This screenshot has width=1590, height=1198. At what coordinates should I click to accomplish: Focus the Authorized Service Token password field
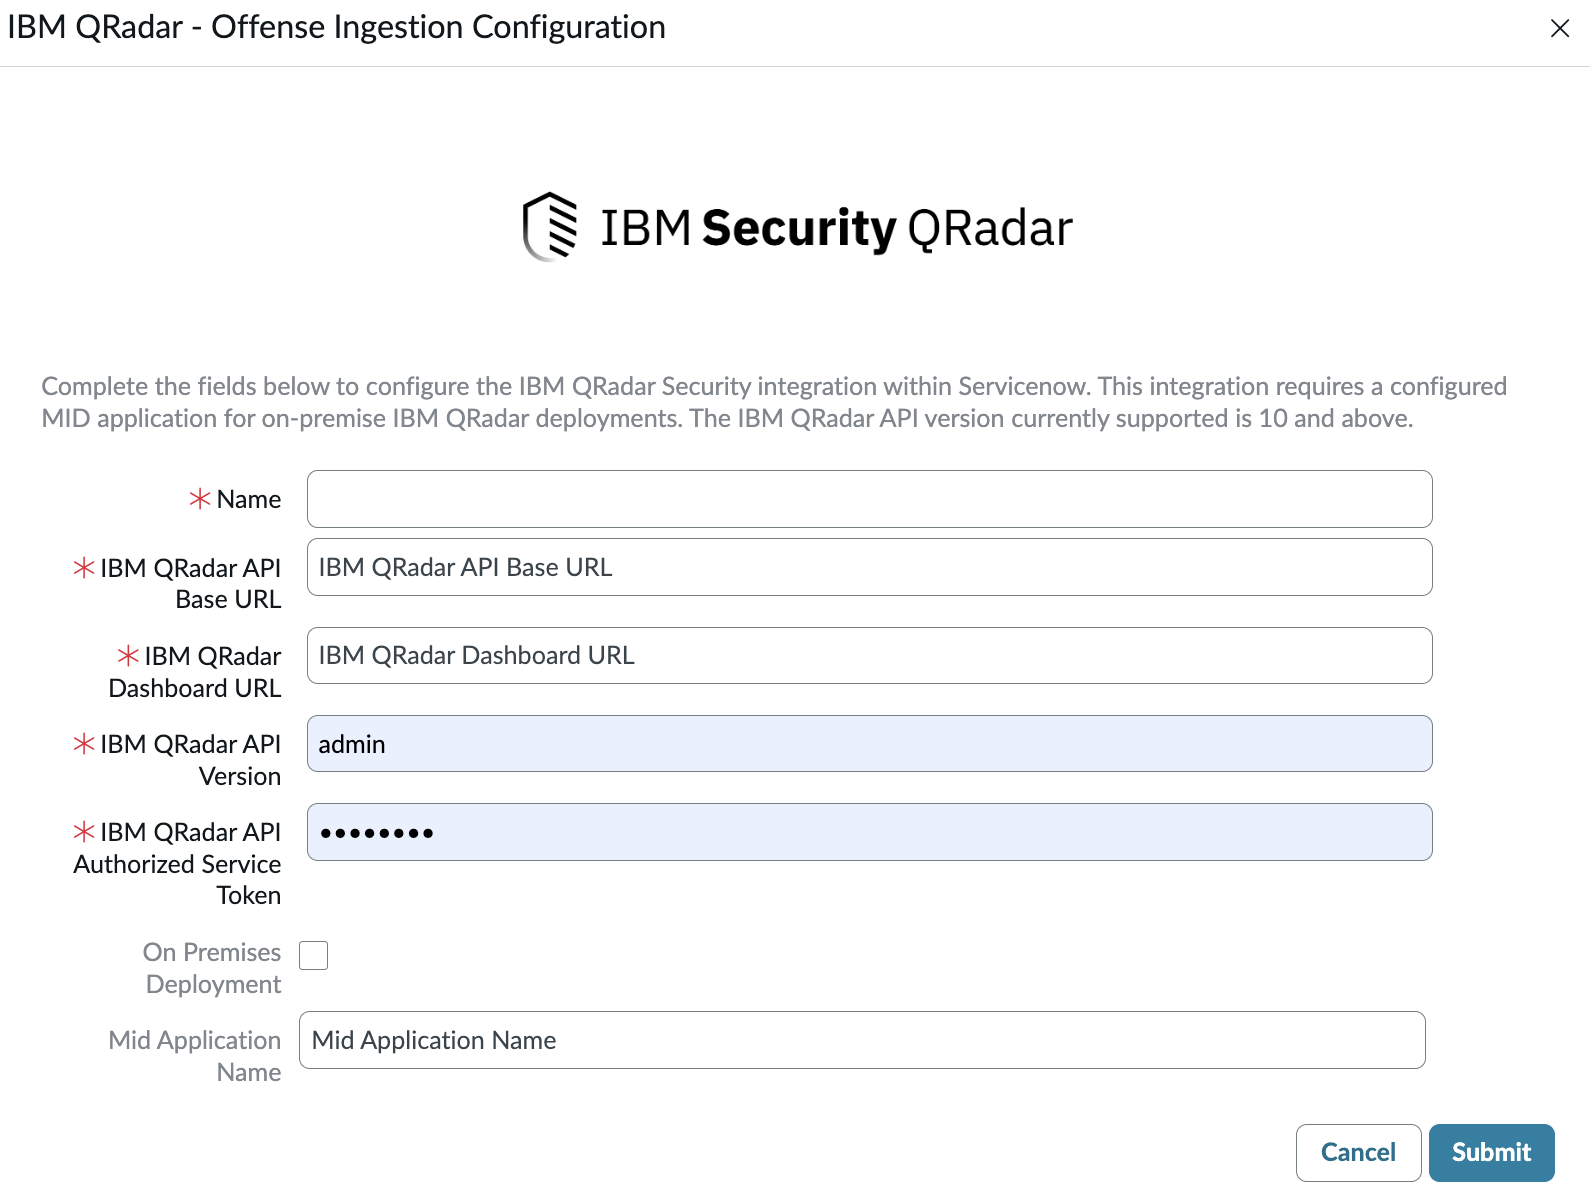coord(869,832)
